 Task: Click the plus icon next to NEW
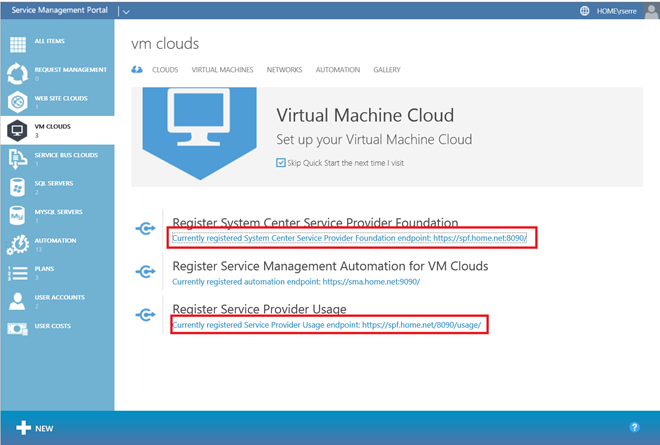point(24,428)
